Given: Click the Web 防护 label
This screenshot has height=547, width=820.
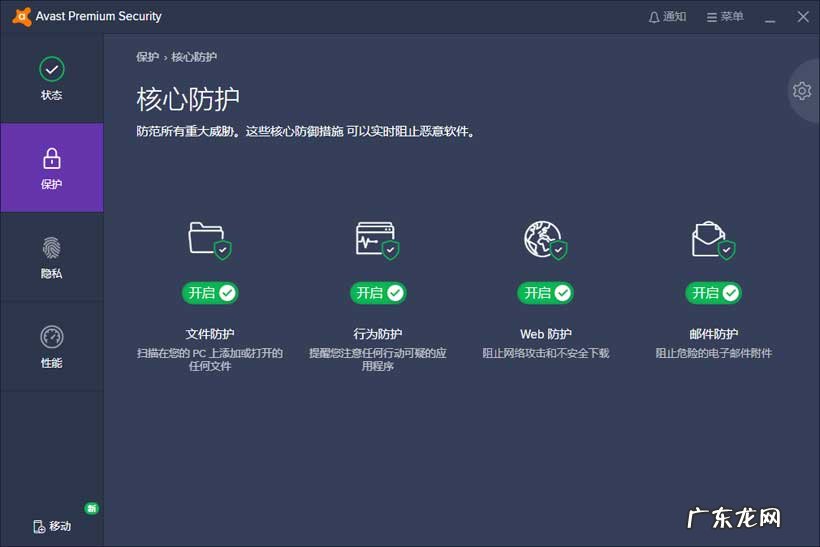Looking at the screenshot, I should 545,334.
